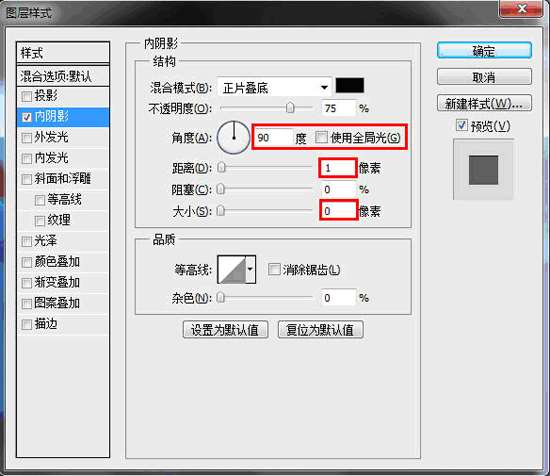
Task: Click the 不透明度 opacity slider handle
Action: (290, 108)
